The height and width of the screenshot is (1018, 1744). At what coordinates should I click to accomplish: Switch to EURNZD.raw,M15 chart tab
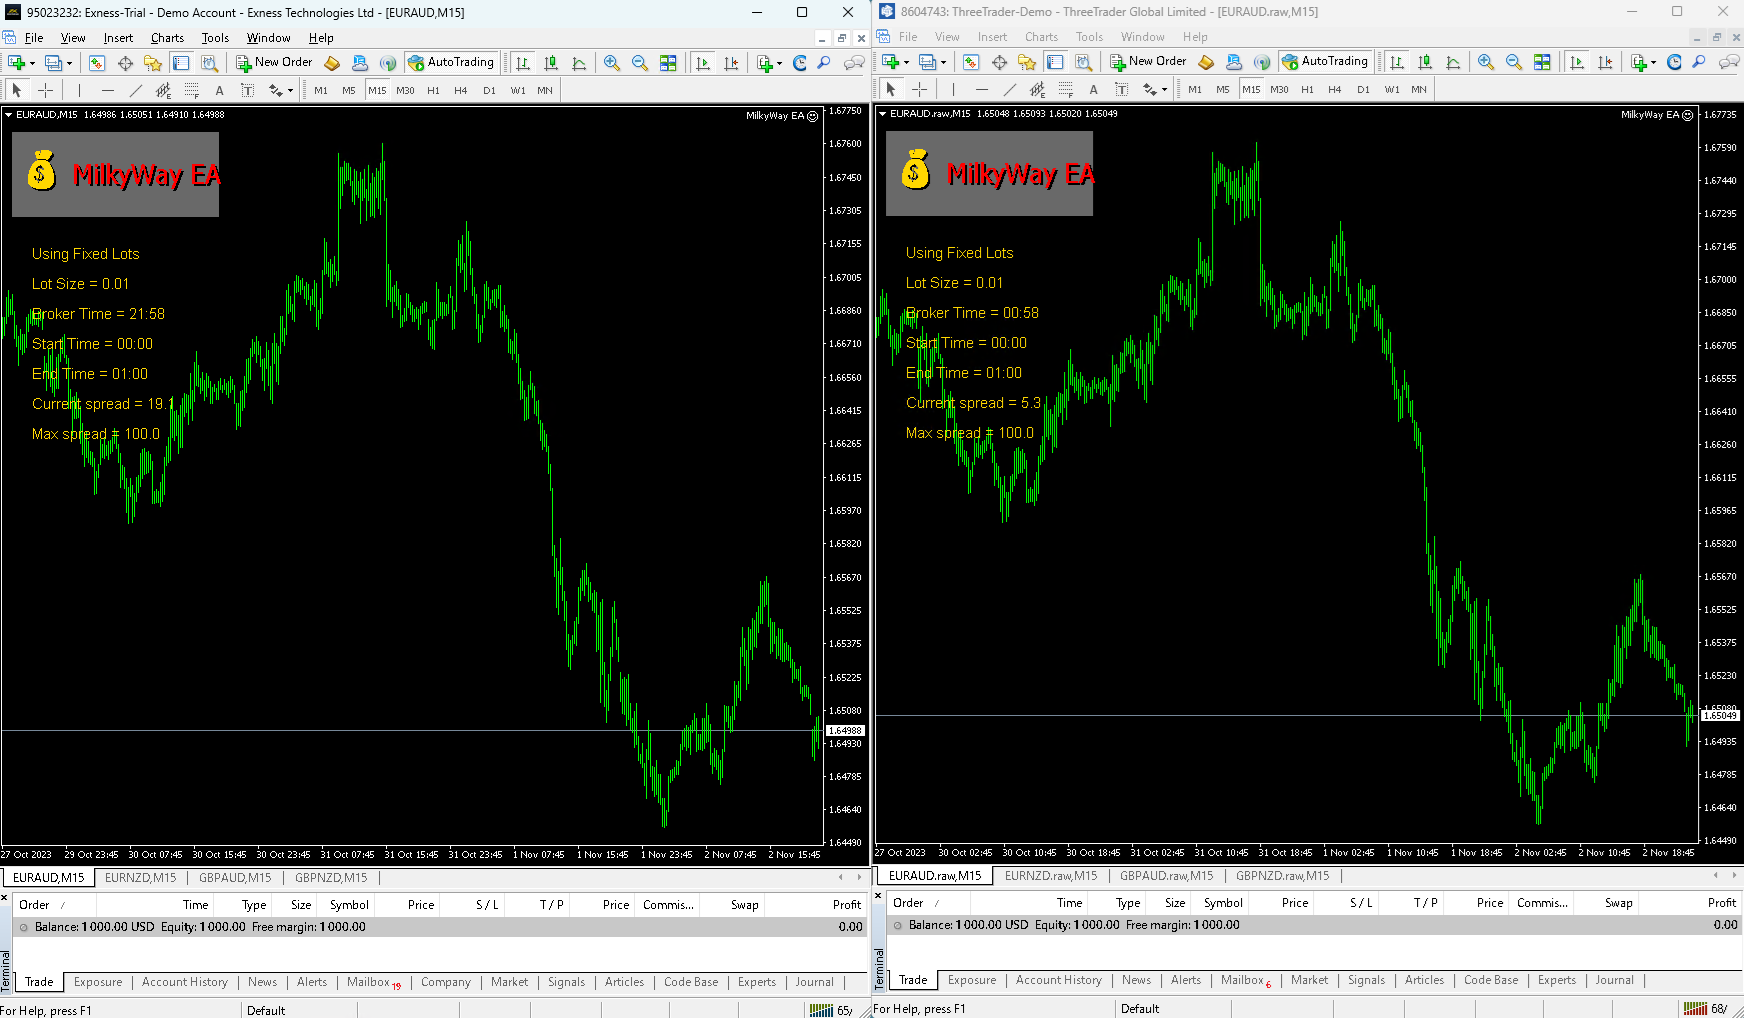pos(1051,876)
